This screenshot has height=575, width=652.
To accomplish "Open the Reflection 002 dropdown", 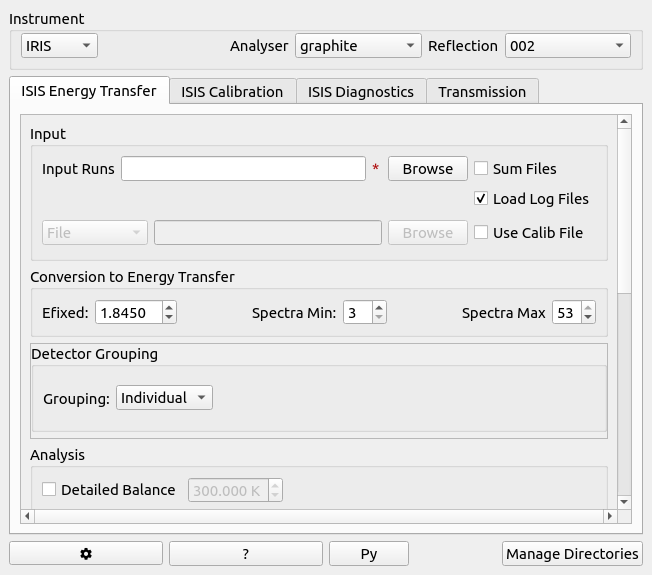I will tap(567, 46).
